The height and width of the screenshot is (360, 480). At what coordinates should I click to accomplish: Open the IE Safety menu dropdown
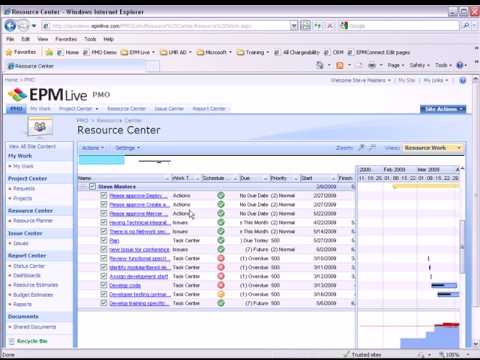[x=420, y=65]
